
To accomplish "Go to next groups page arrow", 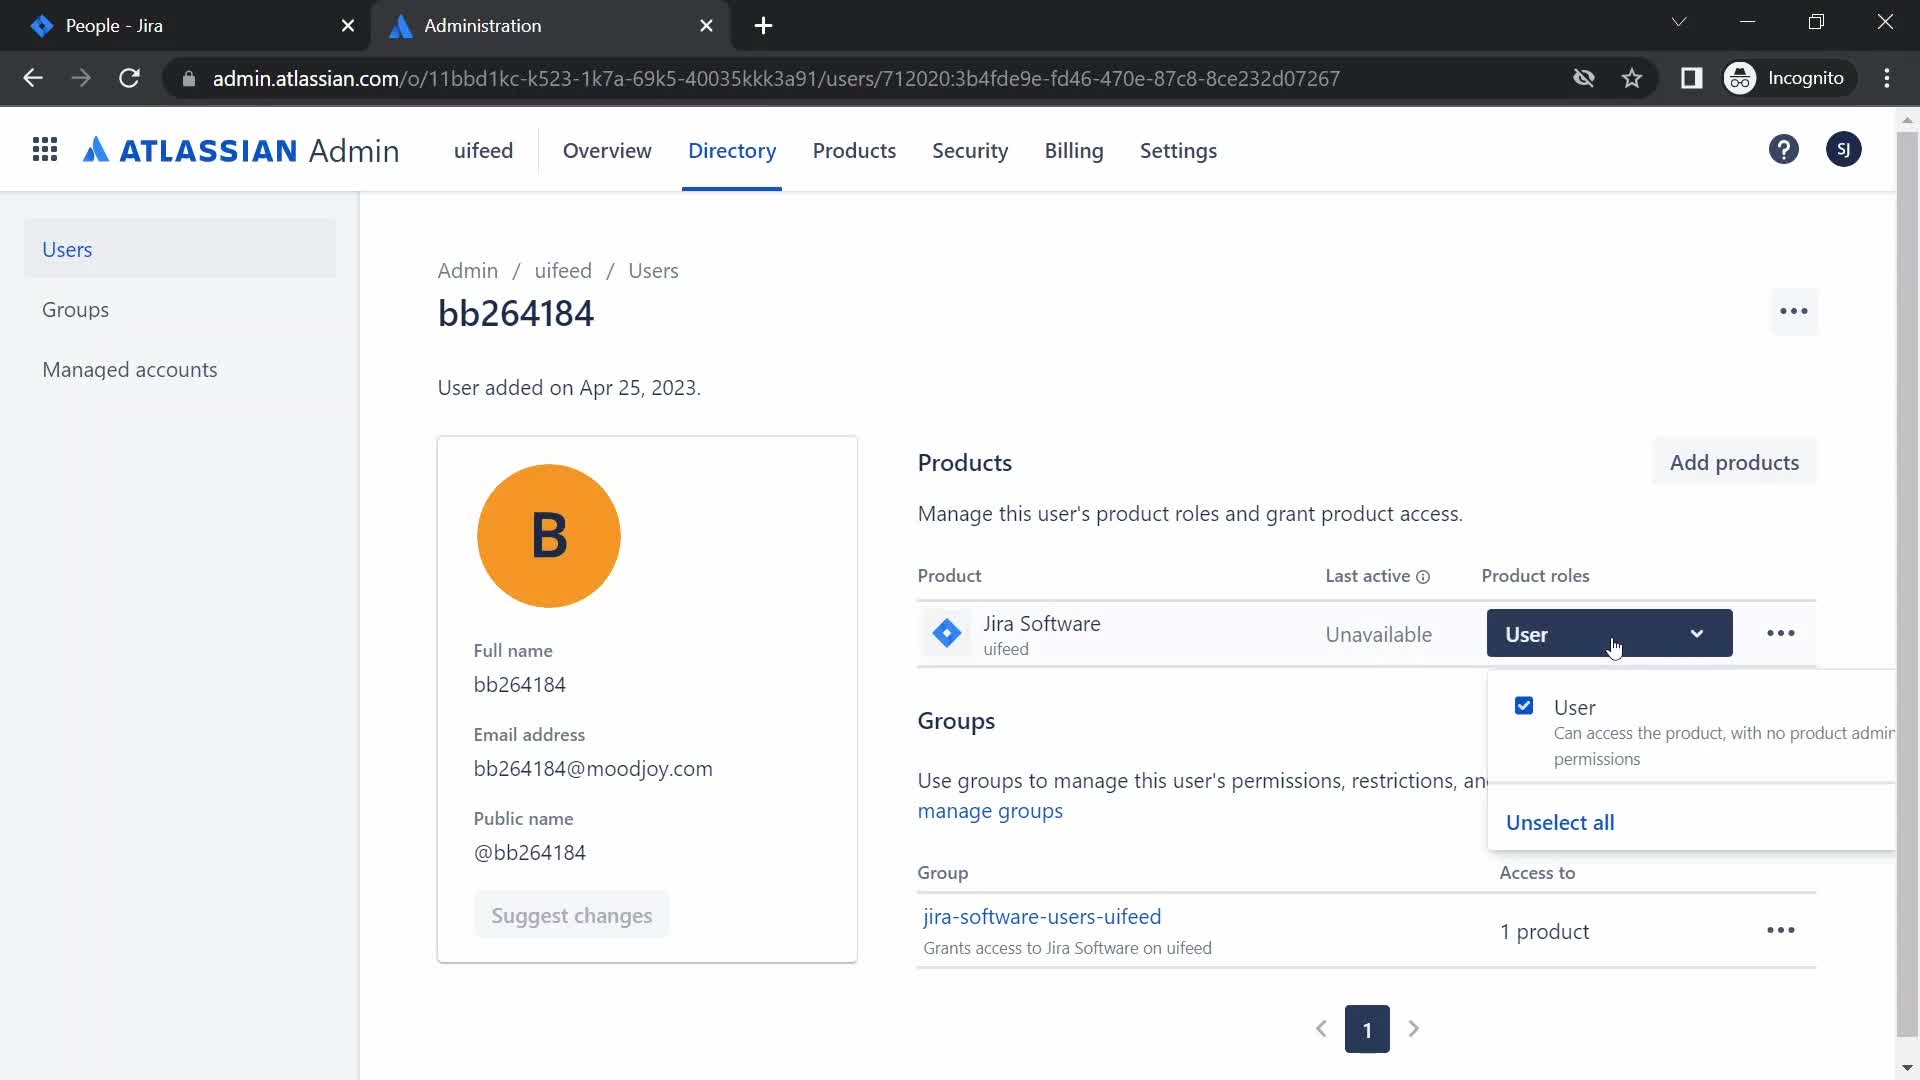I will click(1413, 1029).
